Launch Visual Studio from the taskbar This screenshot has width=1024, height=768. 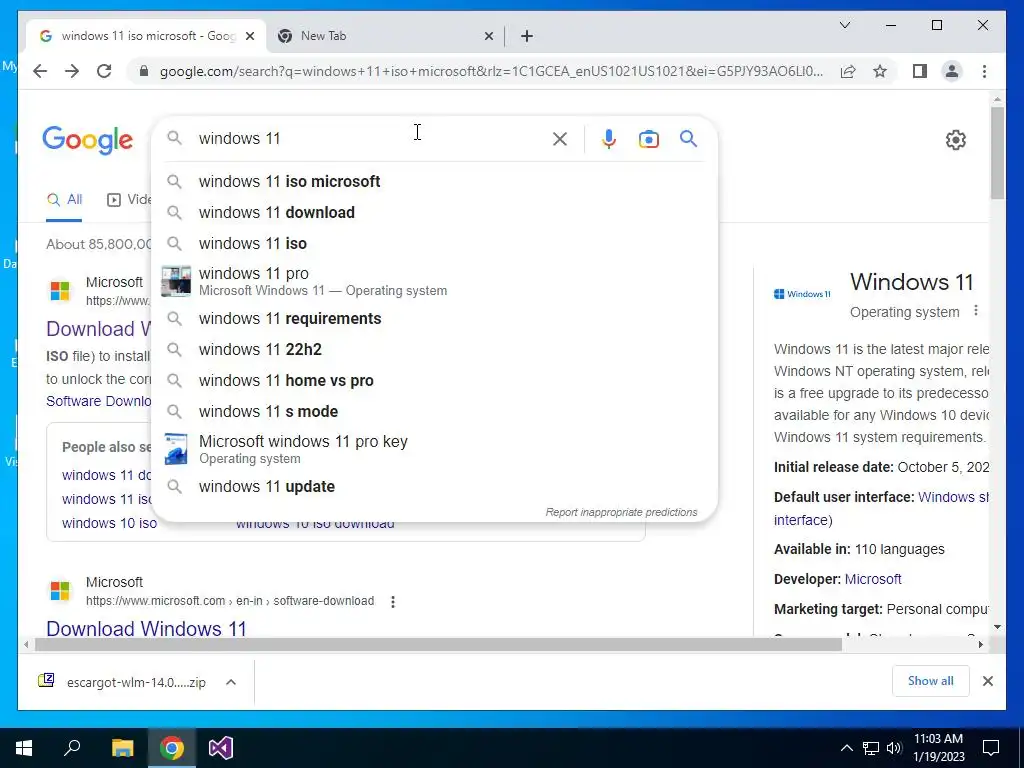(x=221, y=748)
